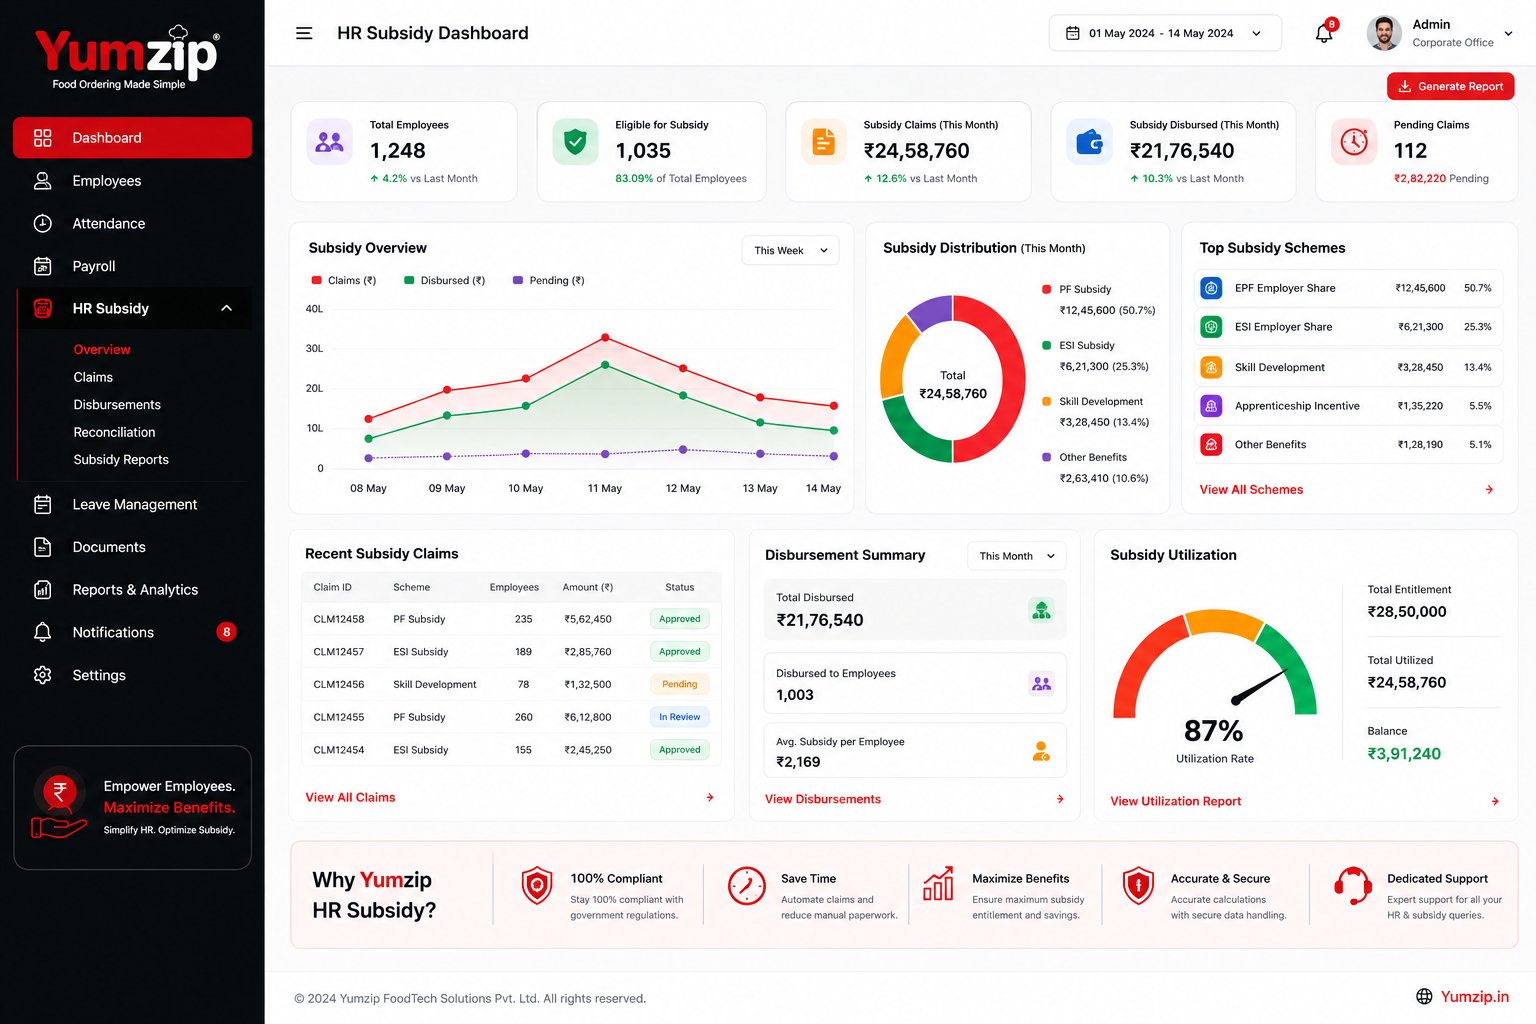Click the Avg. Subsidy per Employee icon
This screenshot has height=1024, width=1536.
point(1041,751)
